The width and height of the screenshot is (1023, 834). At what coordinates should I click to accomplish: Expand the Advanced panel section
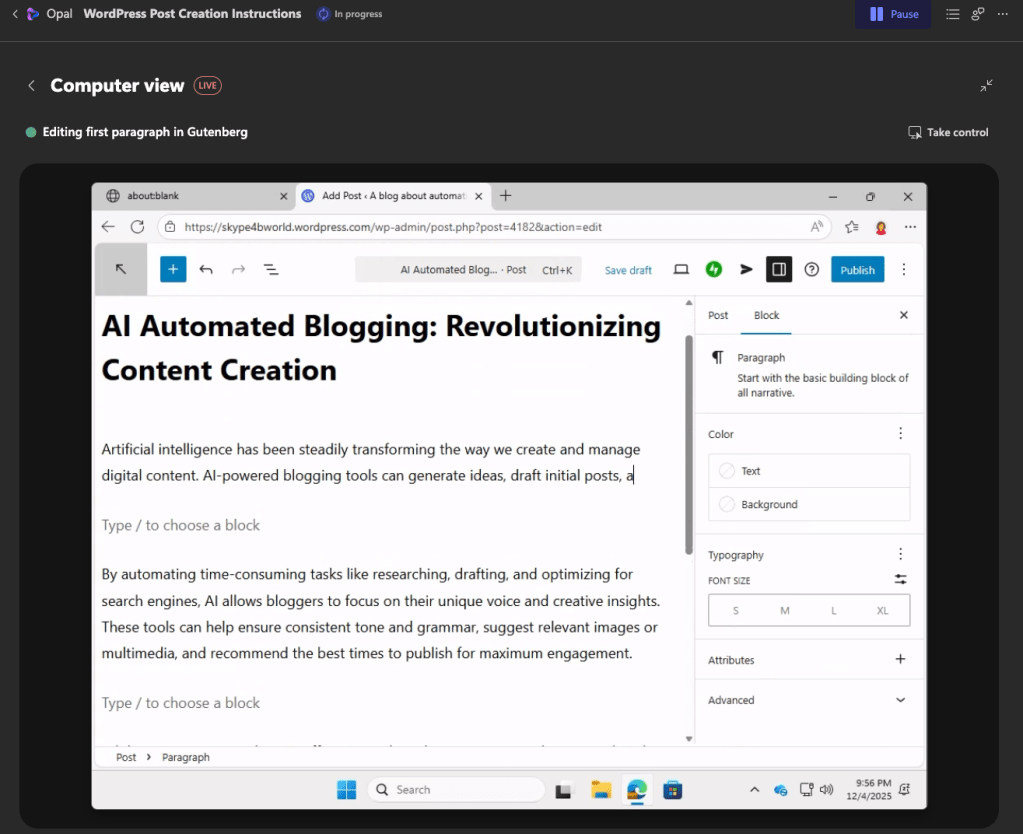tap(900, 700)
